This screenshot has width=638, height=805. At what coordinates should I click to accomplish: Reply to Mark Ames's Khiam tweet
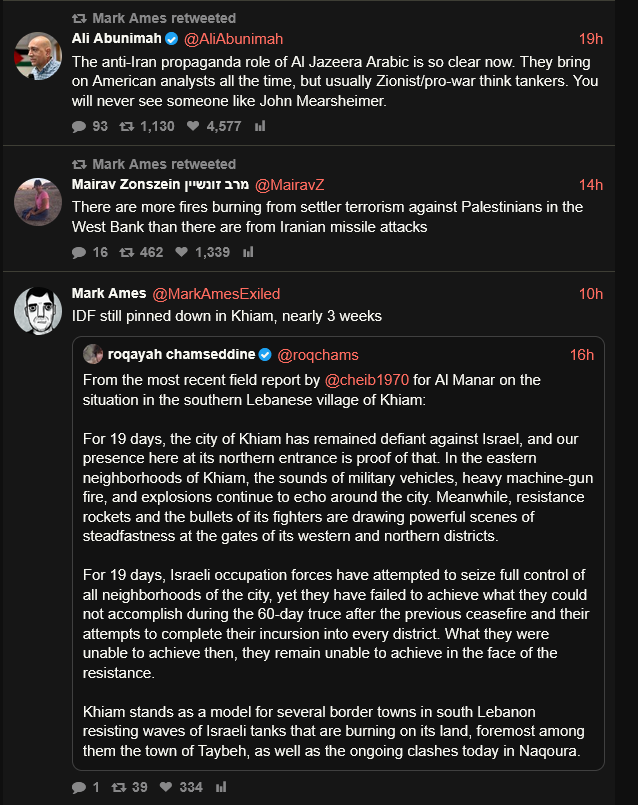[79, 787]
